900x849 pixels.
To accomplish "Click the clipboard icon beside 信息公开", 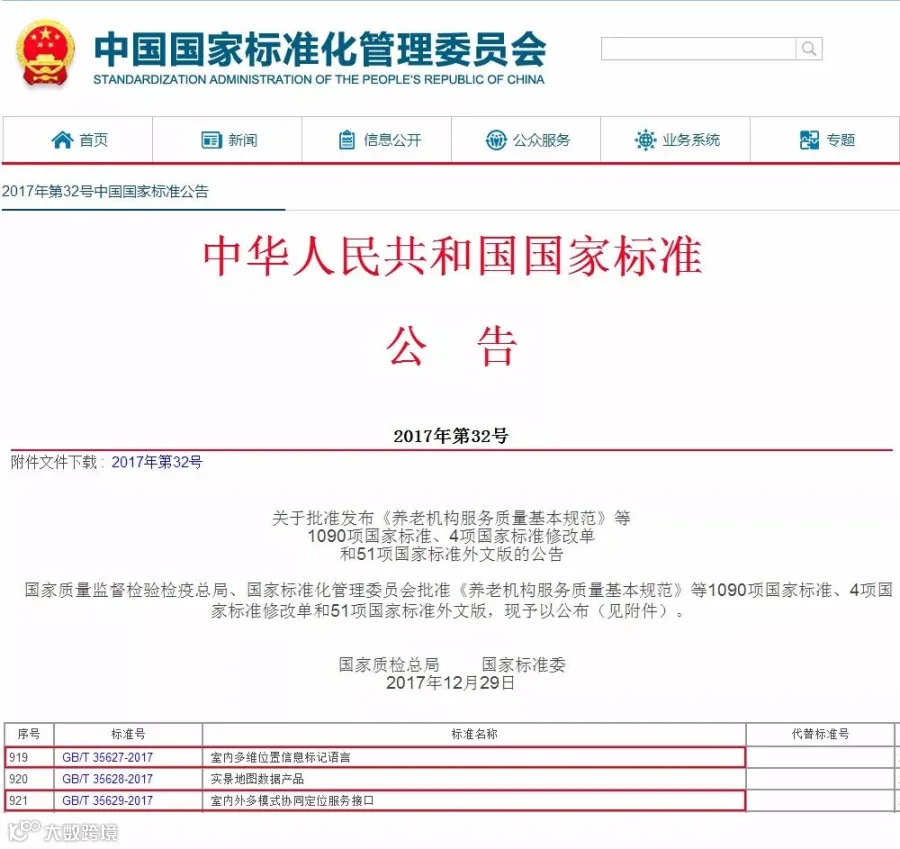I will pos(347,139).
